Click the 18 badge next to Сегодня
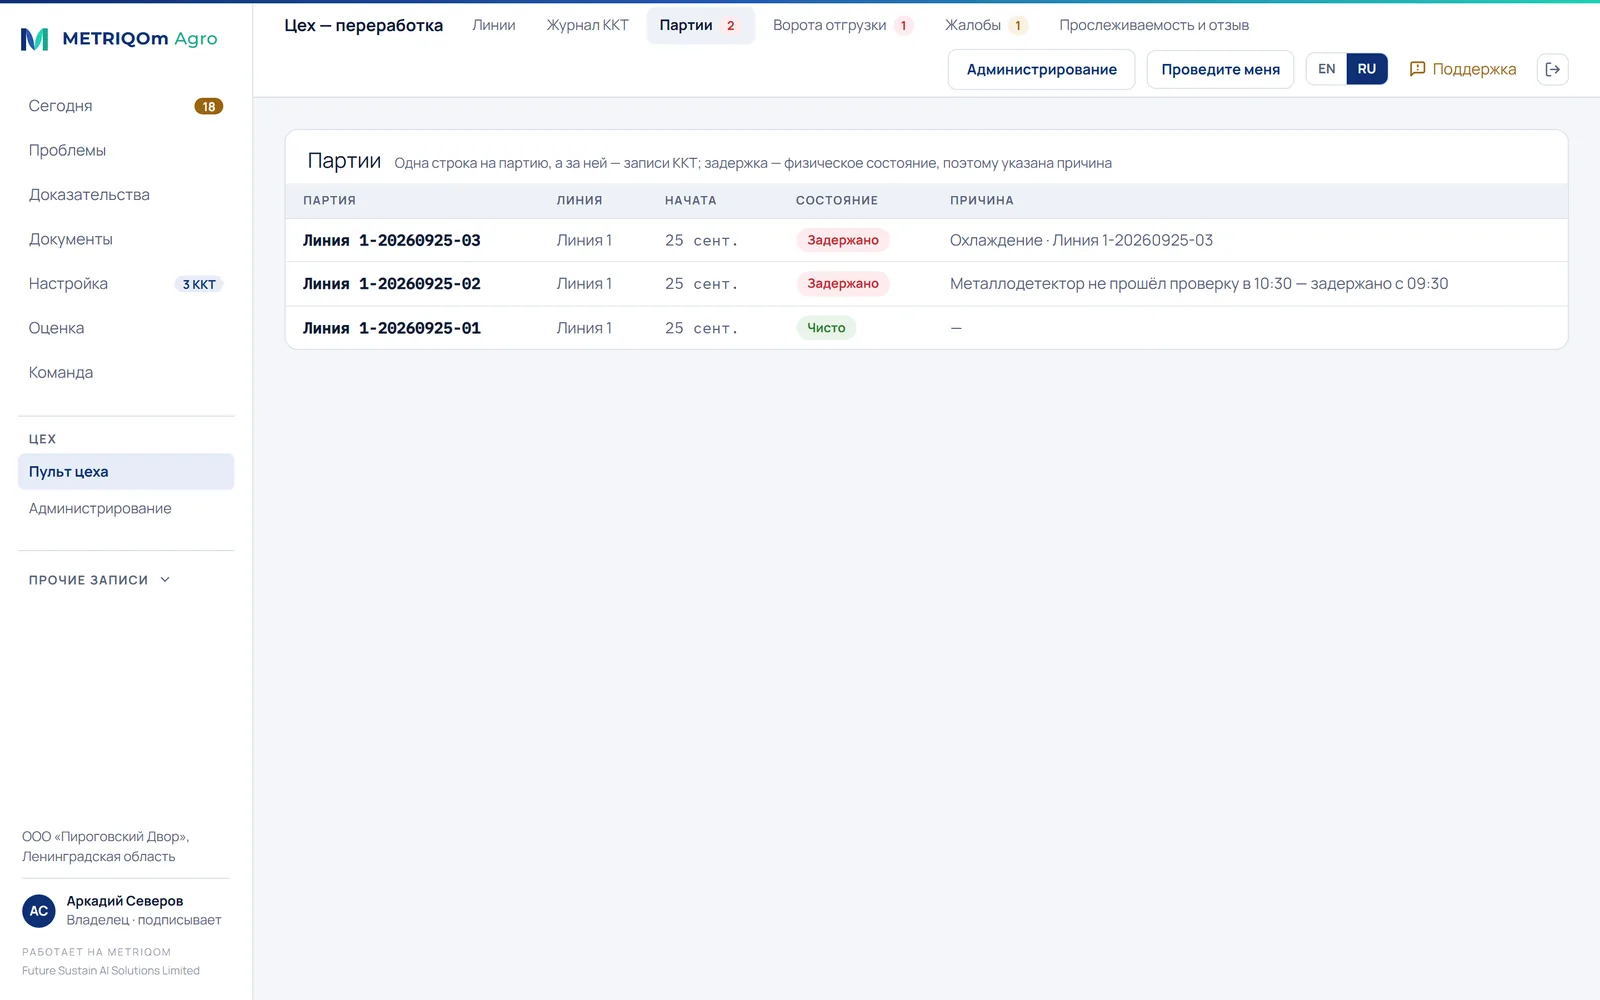Screen dimensions: 1600x1000 click(x=208, y=106)
